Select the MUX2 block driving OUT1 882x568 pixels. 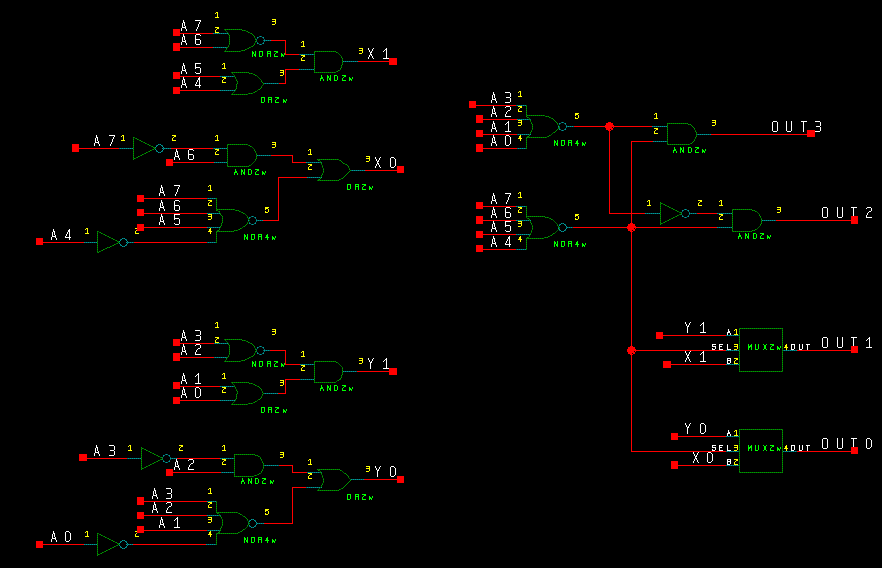[x=761, y=350]
